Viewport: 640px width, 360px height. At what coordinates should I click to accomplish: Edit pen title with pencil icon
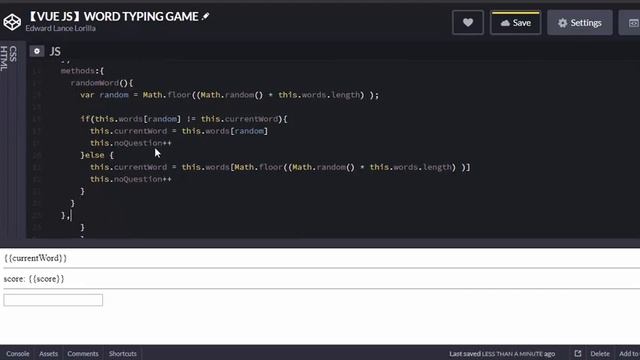(206, 16)
